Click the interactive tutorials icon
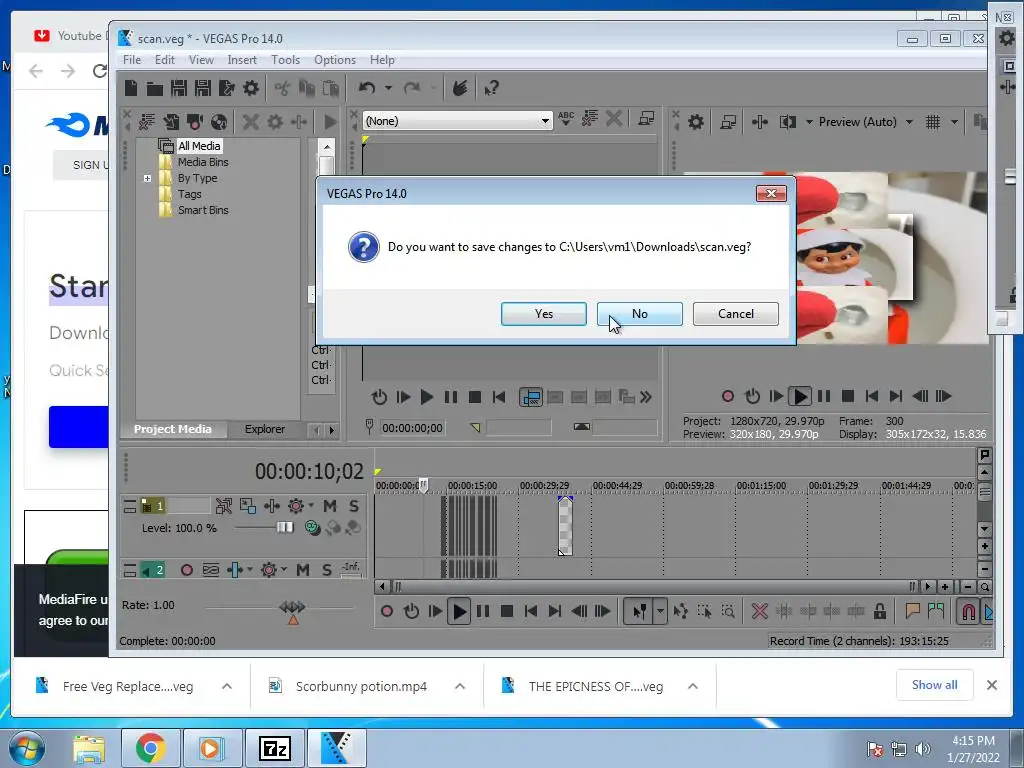This screenshot has width=1024, height=768. (460, 88)
